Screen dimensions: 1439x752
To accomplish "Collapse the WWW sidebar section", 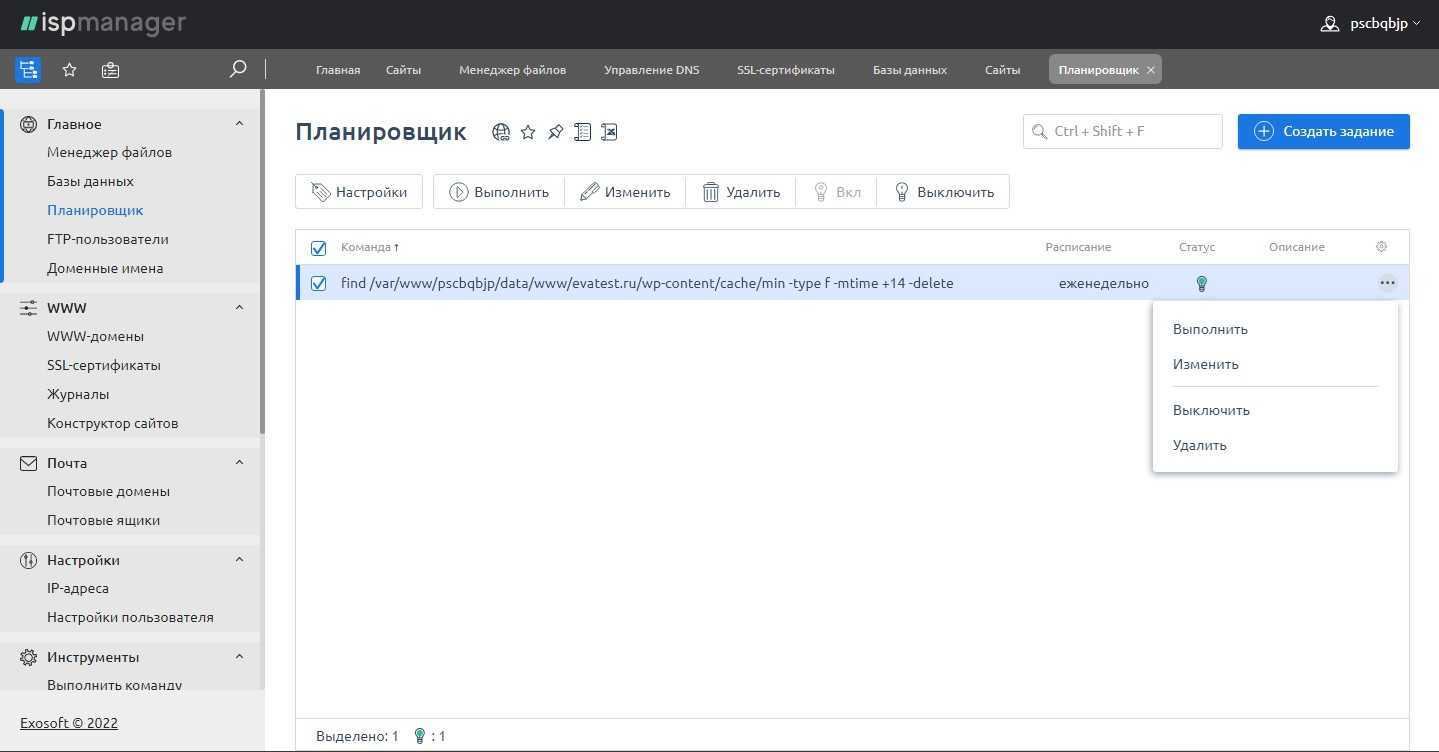I will pyautogui.click(x=239, y=308).
